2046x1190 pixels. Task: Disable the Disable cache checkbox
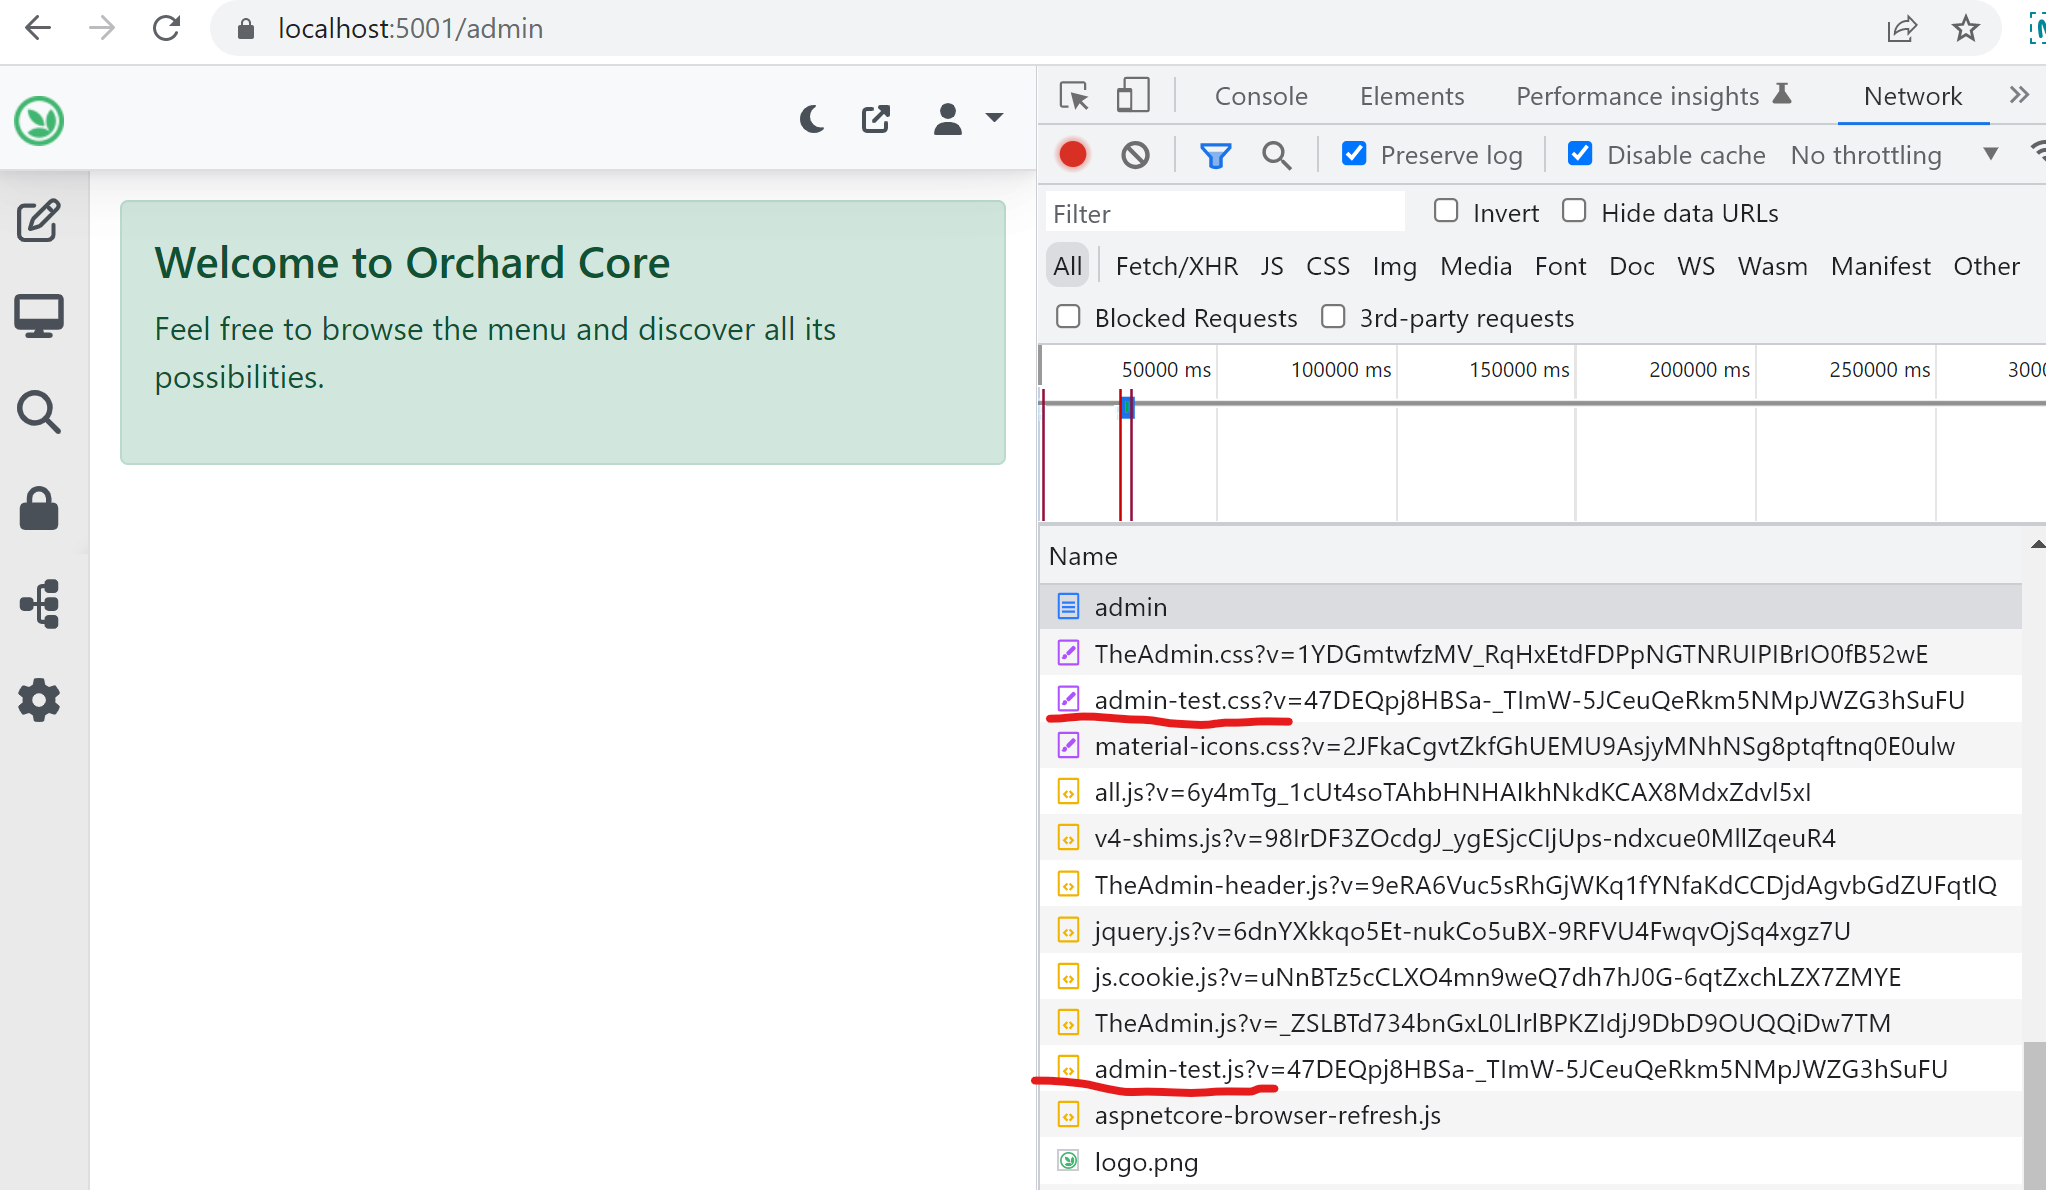coord(1581,153)
